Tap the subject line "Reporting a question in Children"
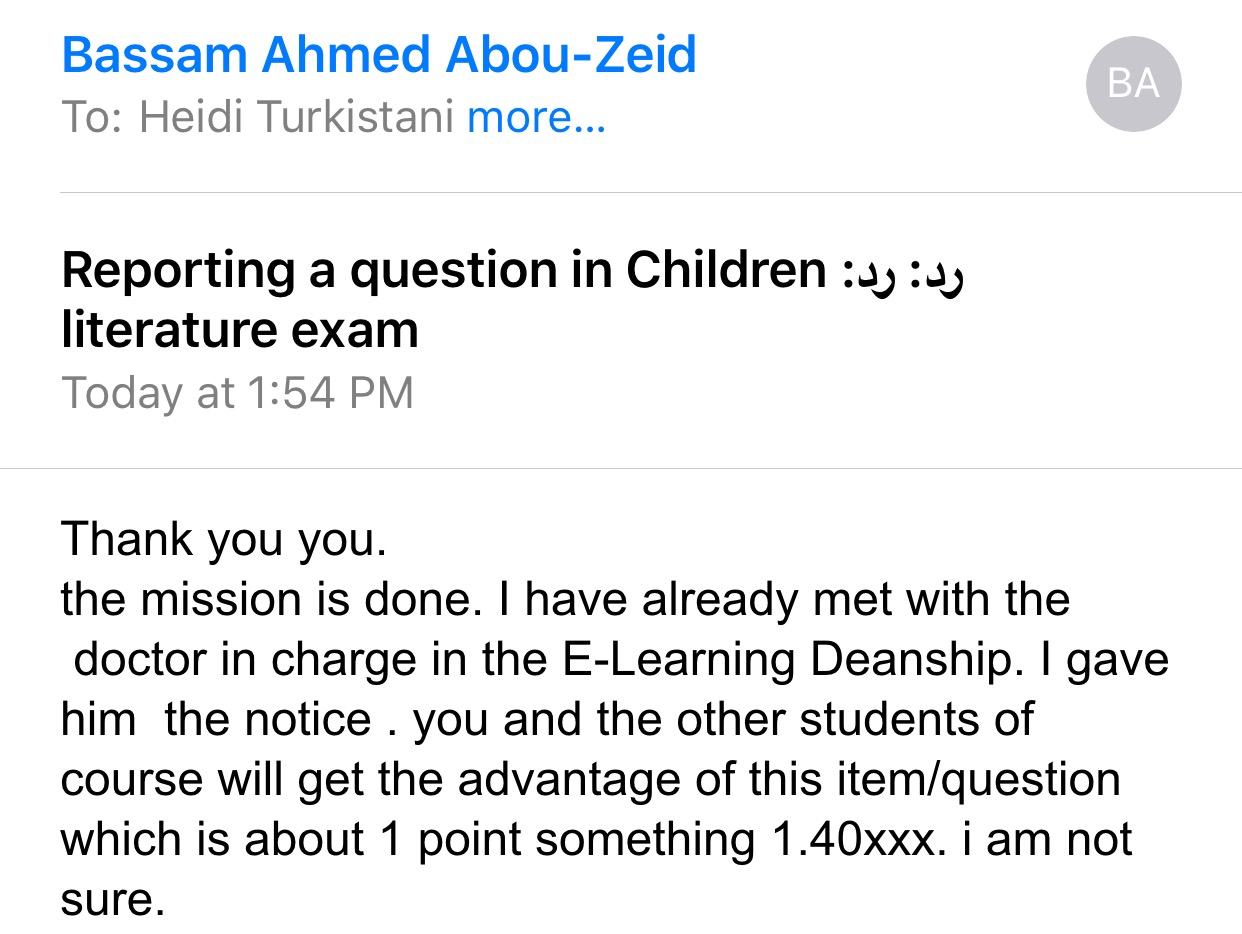 444,271
